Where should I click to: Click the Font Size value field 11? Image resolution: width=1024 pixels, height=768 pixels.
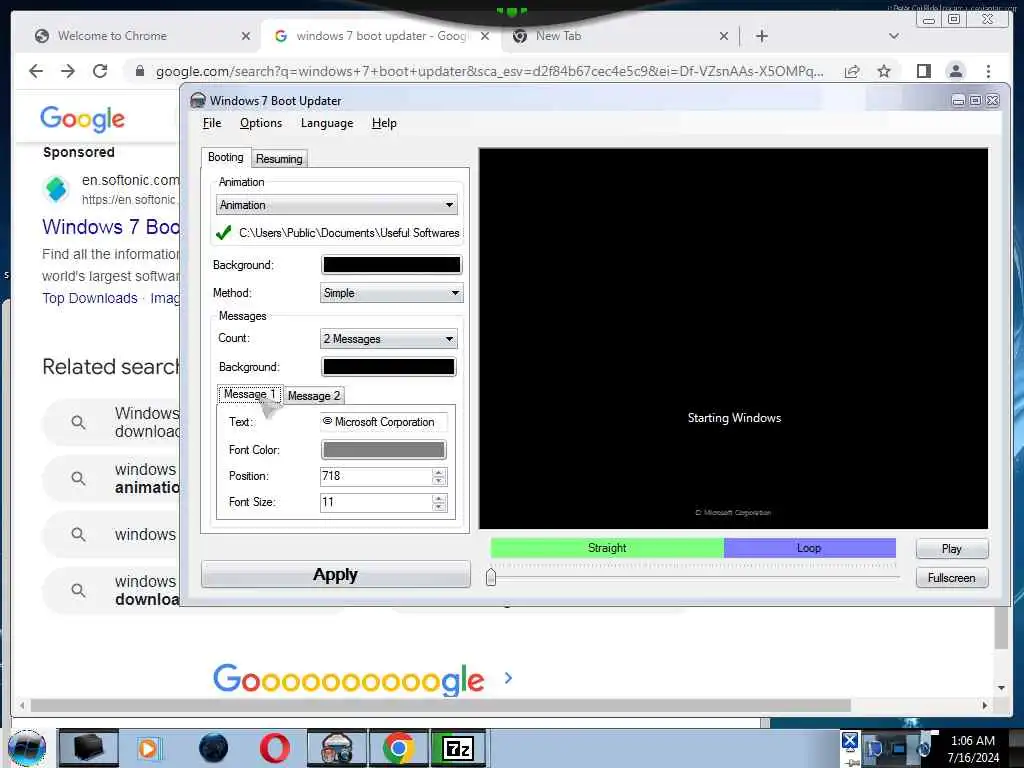coord(376,502)
